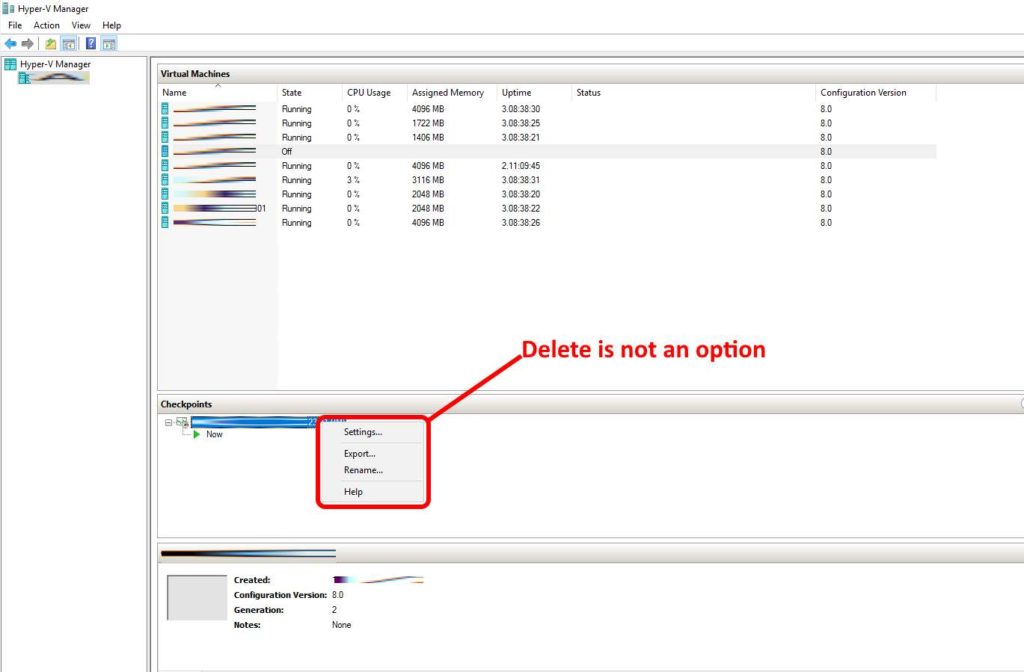Choose Settings... from the context menu
1024x672 pixels.
tap(362, 433)
